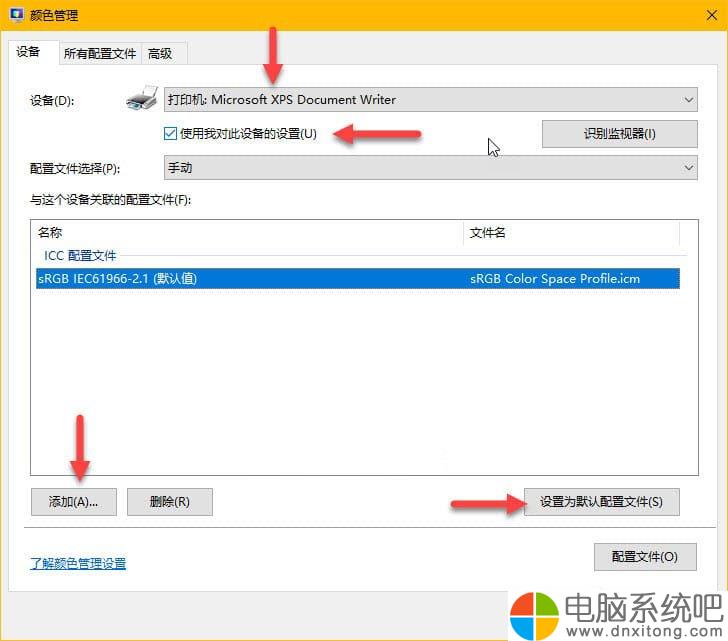Click the printer icon beside device dropdown
The image size is (728, 641).
(142, 98)
